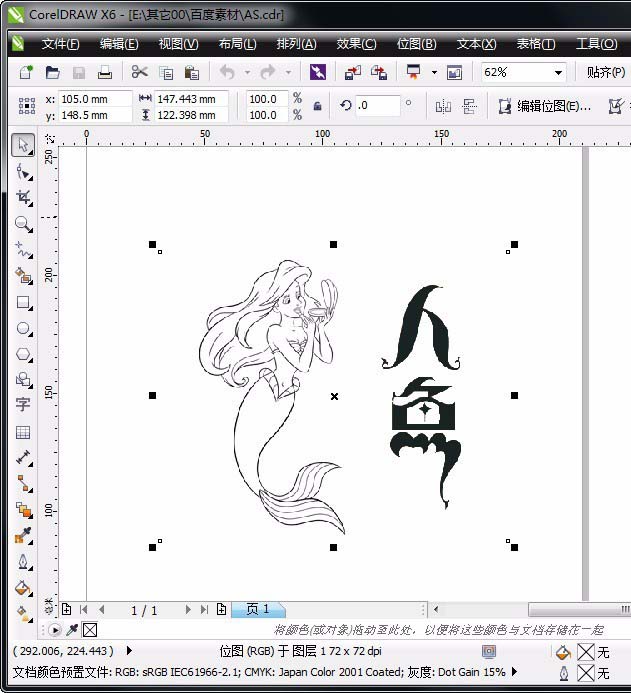The width and height of the screenshot is (631, 693).
Task: Select the Blend effects tool
Action: [23, 510]
